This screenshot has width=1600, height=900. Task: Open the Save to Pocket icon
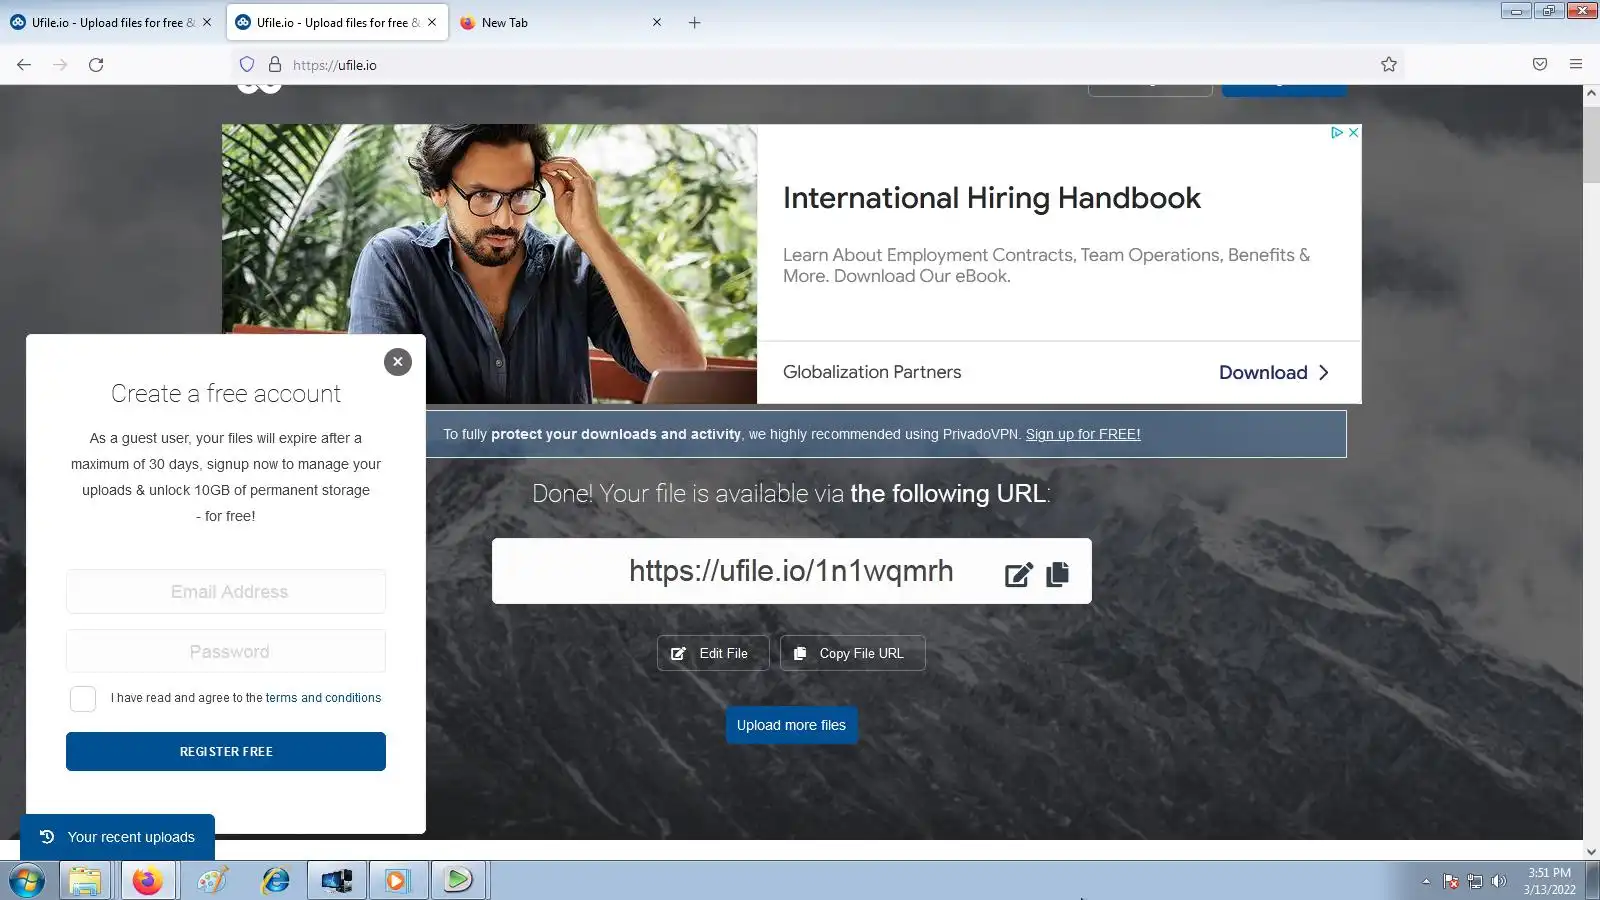click(x=1540, y=65)
